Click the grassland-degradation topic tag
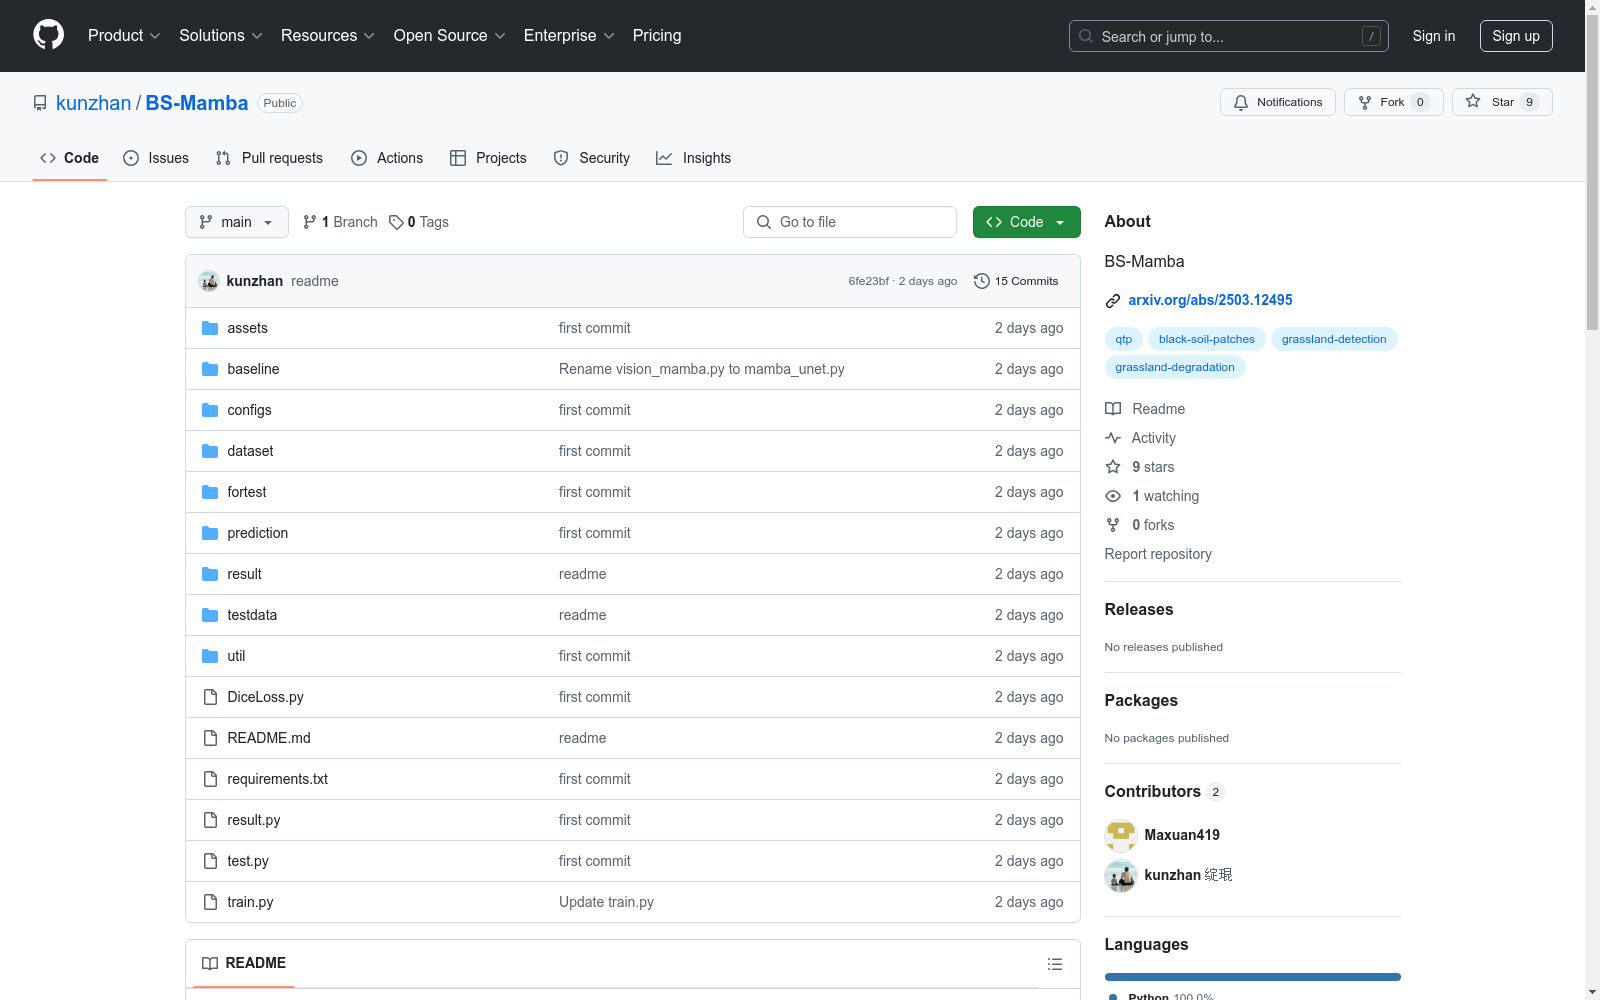Viewport: 1600px width, 1000px height. [1175, 367]
